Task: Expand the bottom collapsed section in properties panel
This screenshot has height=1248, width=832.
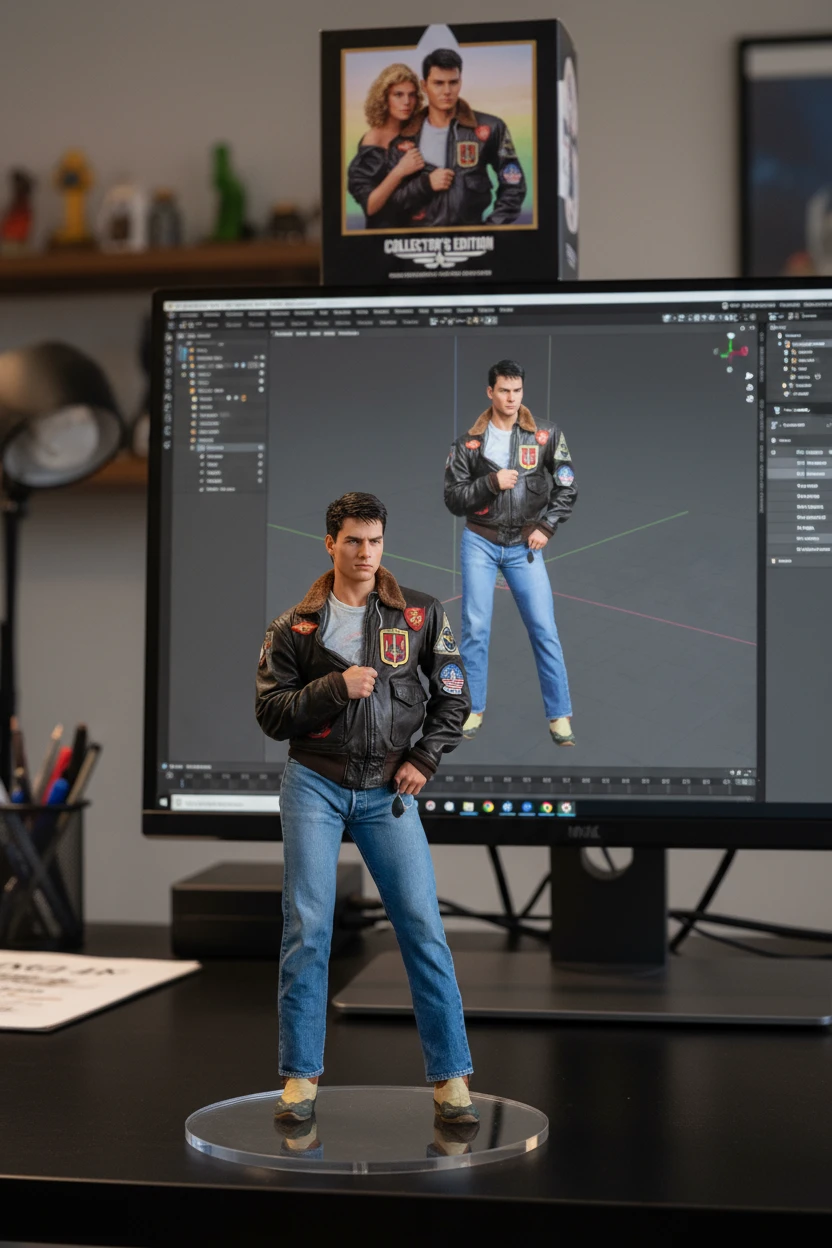Action: [773, 561]
